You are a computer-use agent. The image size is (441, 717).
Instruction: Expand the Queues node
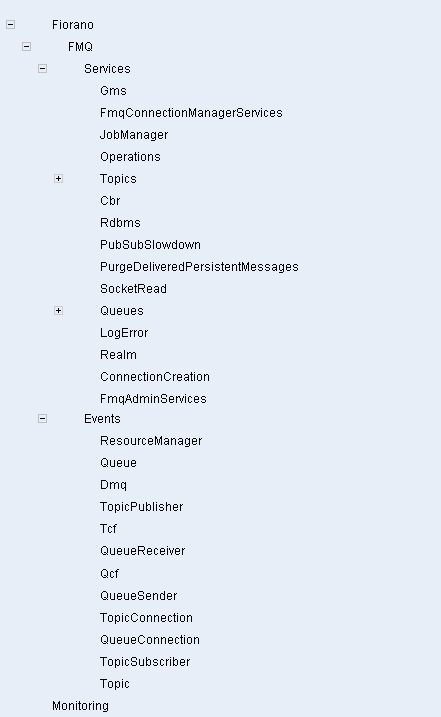click(59, 311)
